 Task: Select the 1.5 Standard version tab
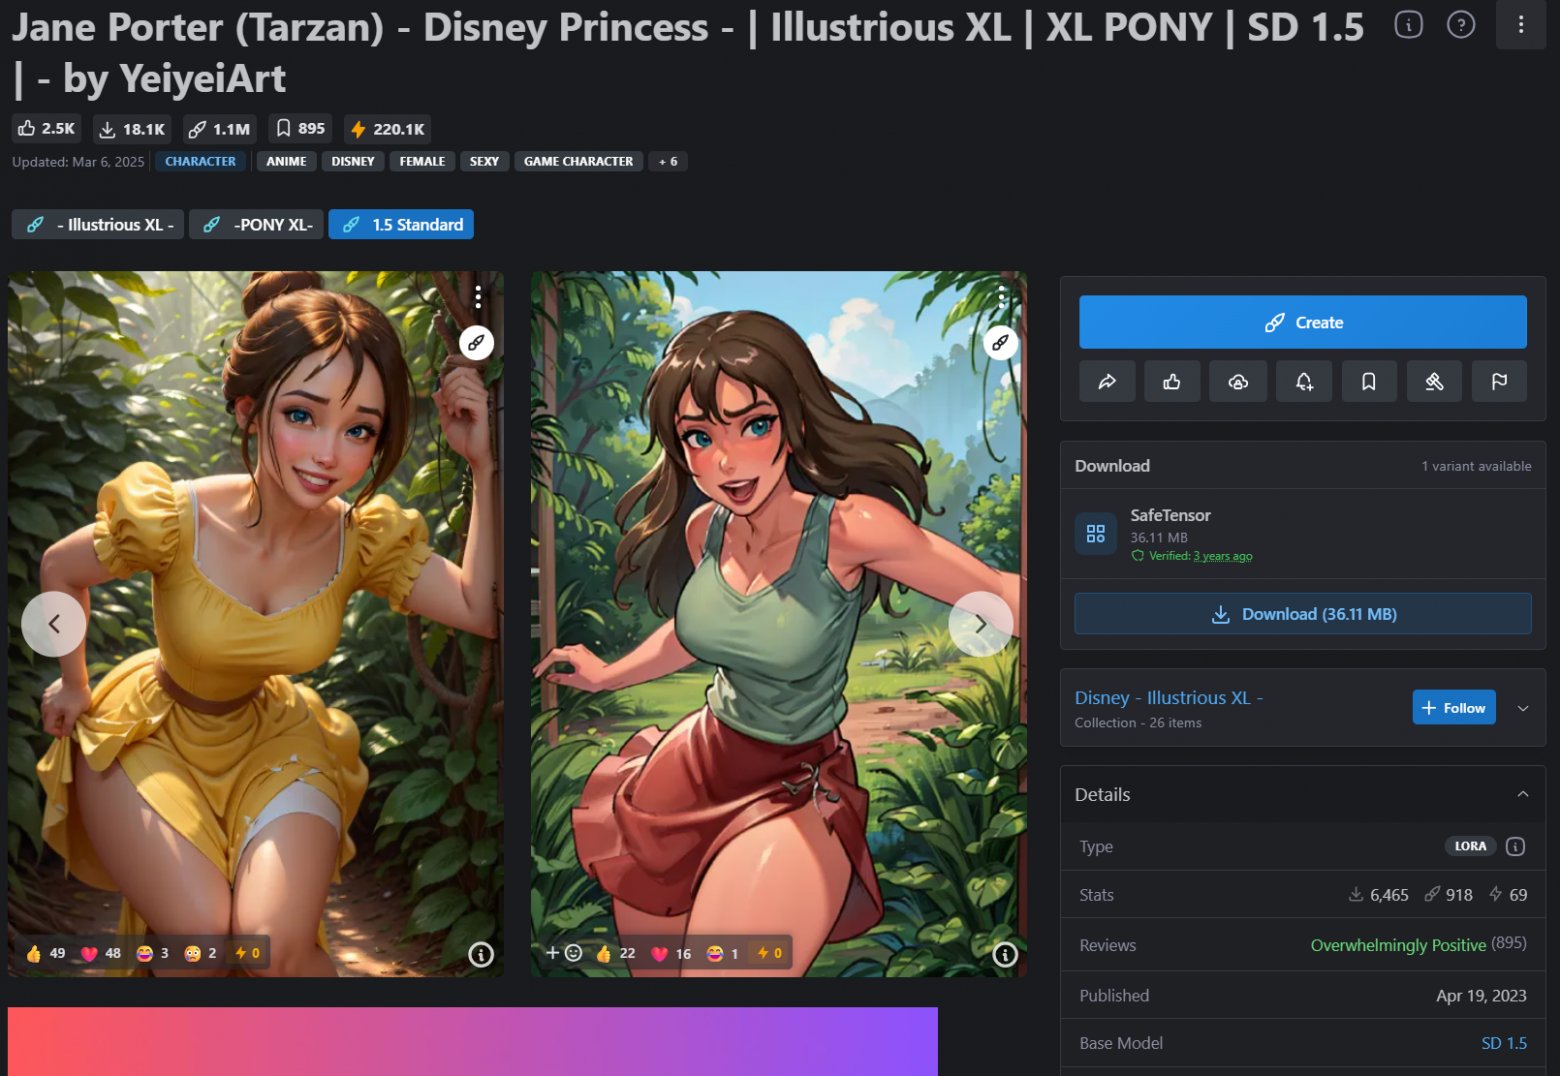(x=401, y=225)
